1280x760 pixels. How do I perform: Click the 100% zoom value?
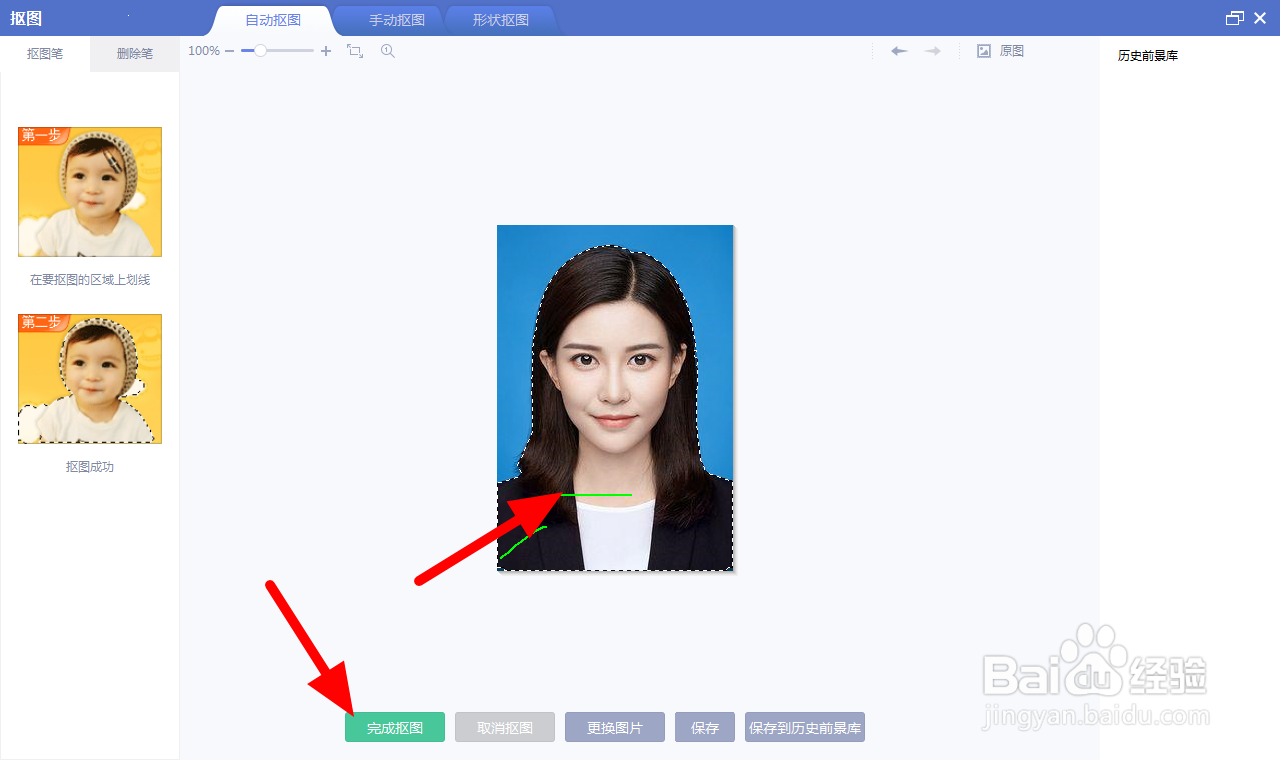[204, 51]
